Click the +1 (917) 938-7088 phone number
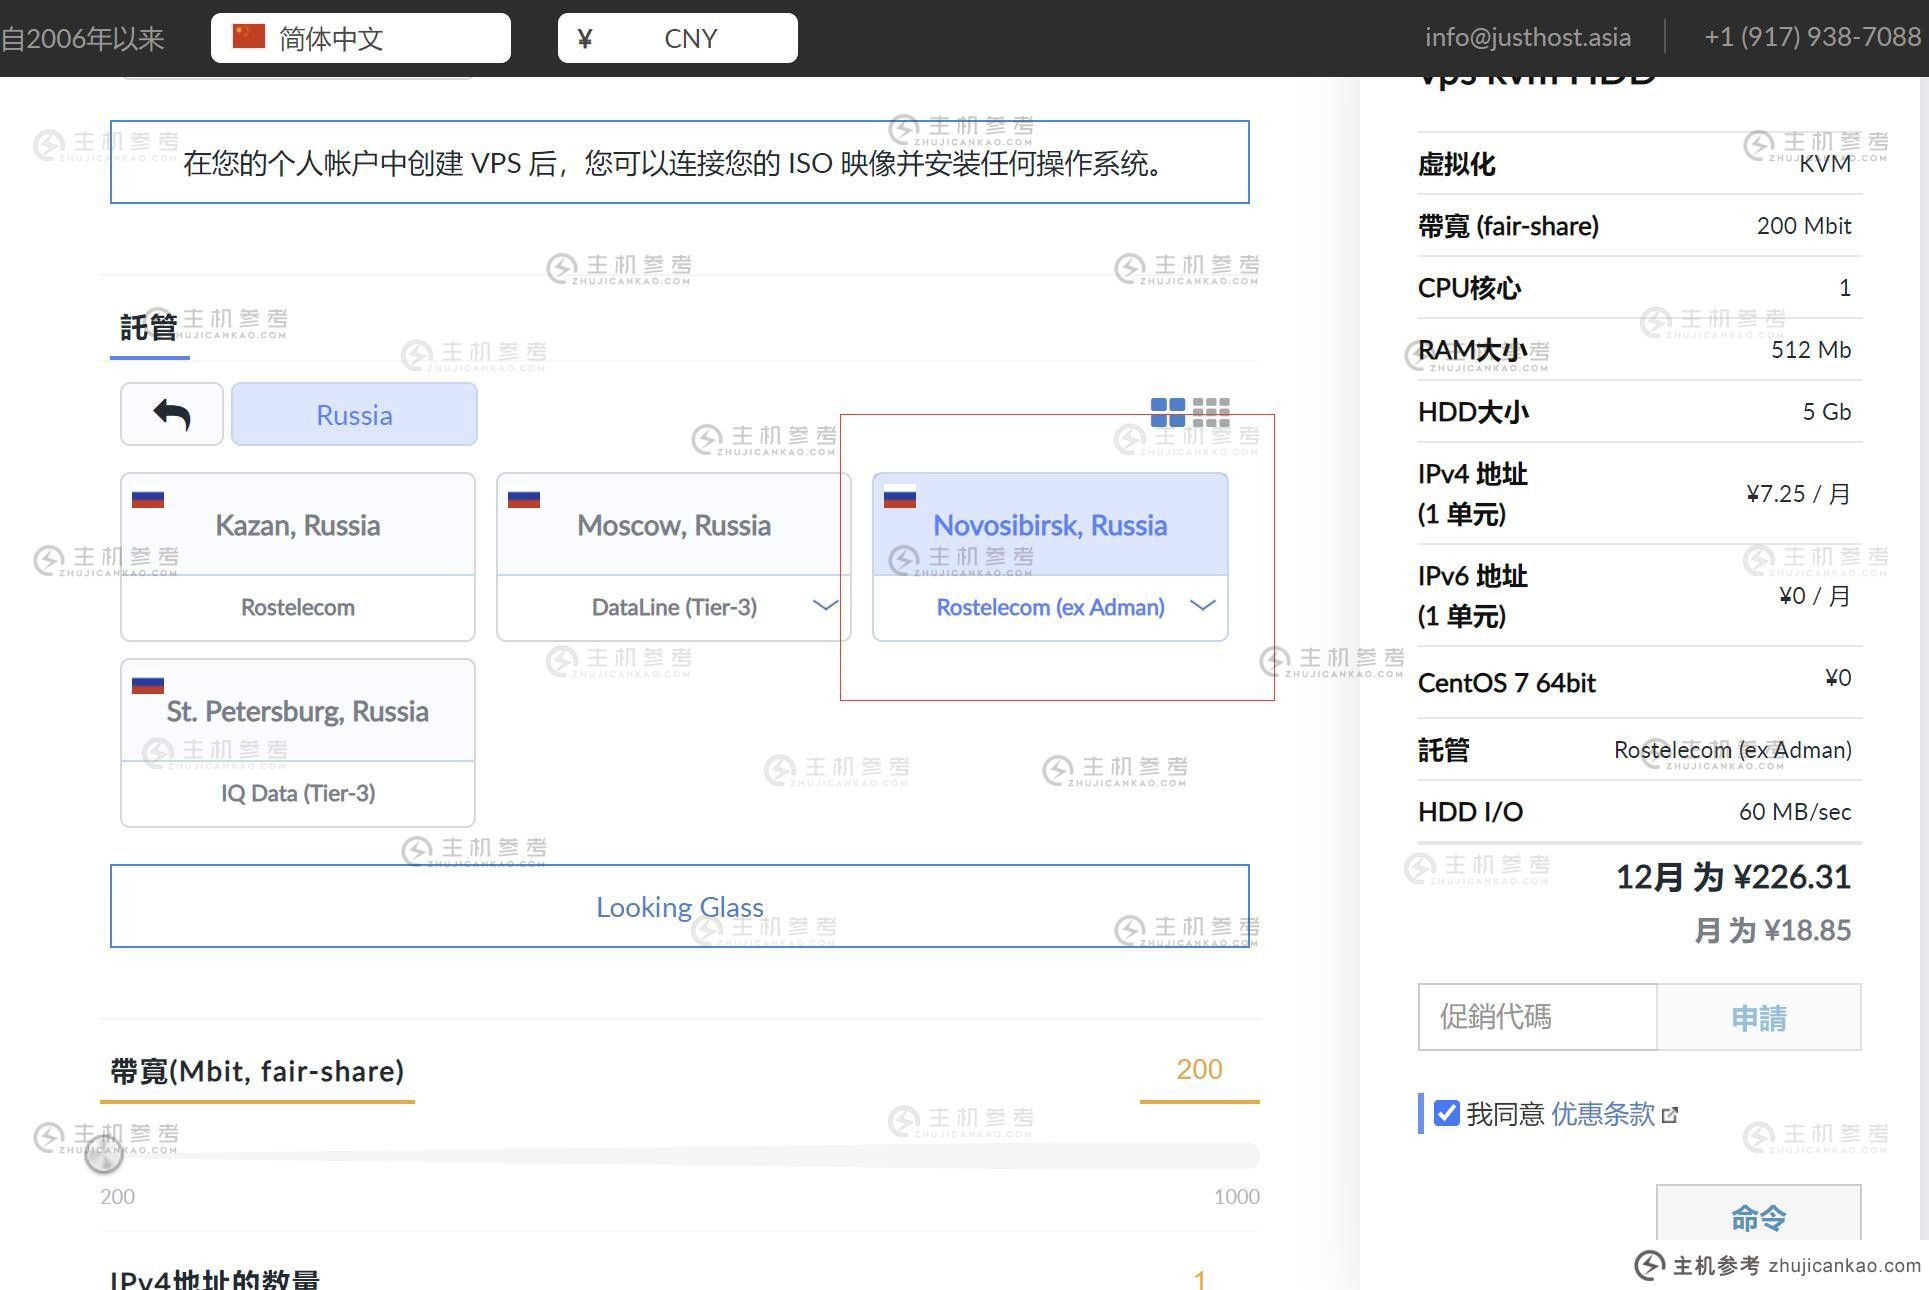1929x1290 pixels. [1813, 37]
